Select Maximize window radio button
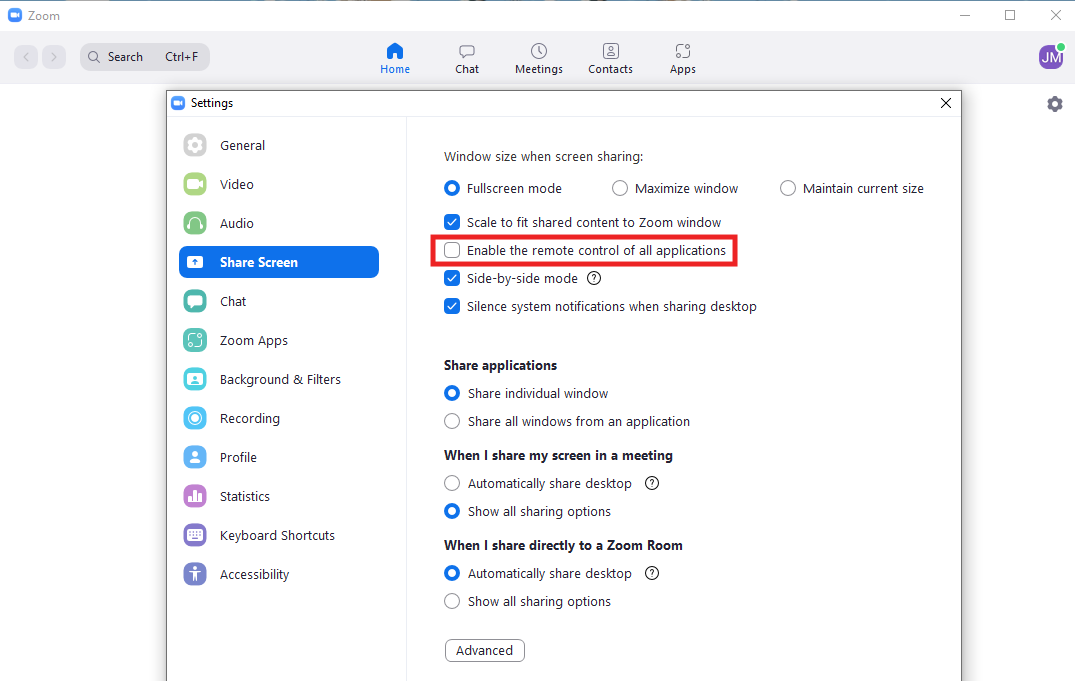The image size is (1075, 681). click(x=620, y=188)
